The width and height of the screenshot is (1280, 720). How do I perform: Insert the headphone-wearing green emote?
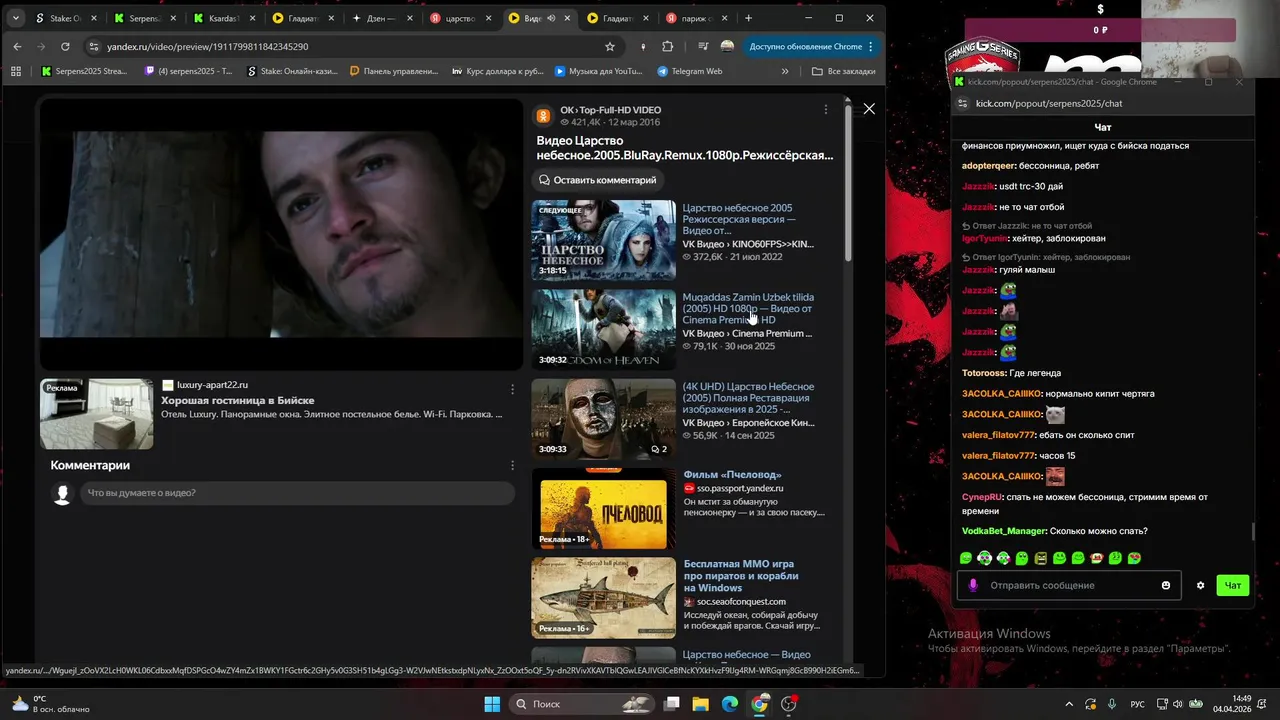click(985, 558)
